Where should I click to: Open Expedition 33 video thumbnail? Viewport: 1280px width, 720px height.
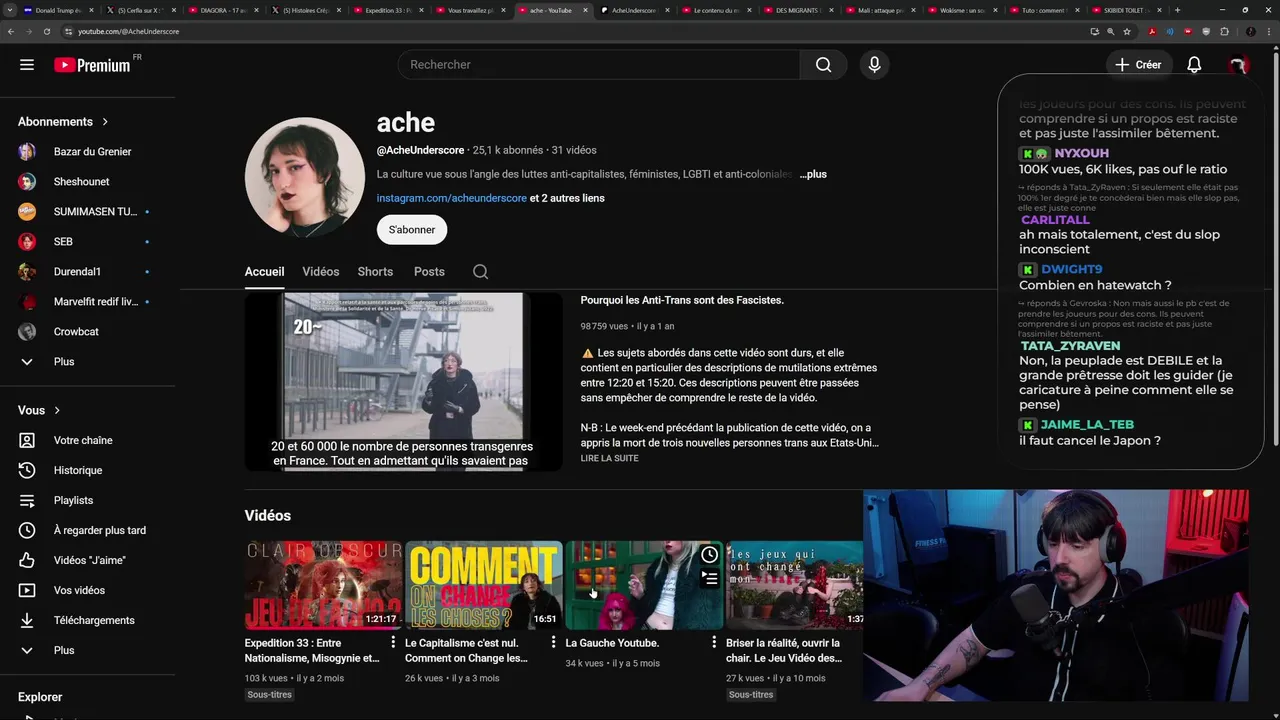click(323, 585)
